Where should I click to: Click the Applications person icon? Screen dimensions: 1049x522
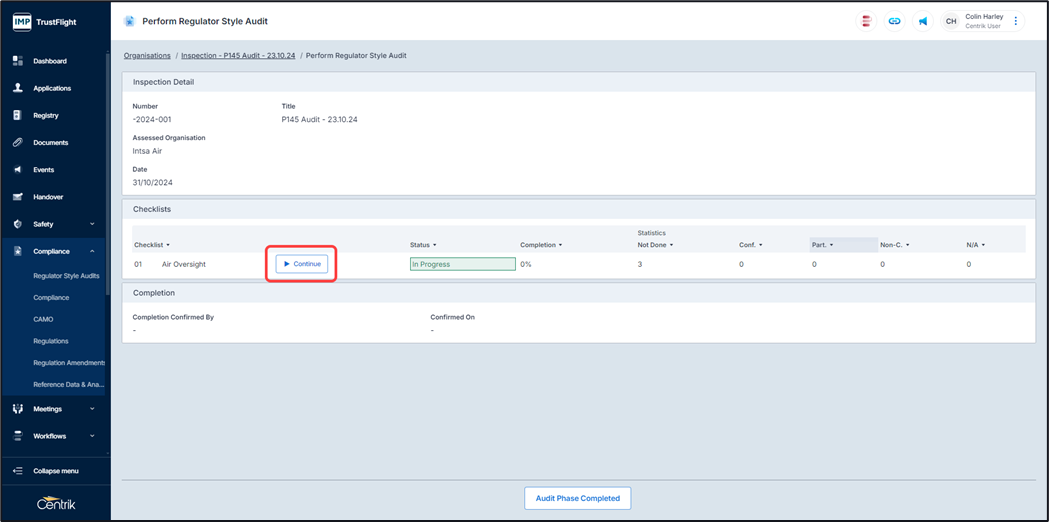pyautogui.click(x=18, y=88)
